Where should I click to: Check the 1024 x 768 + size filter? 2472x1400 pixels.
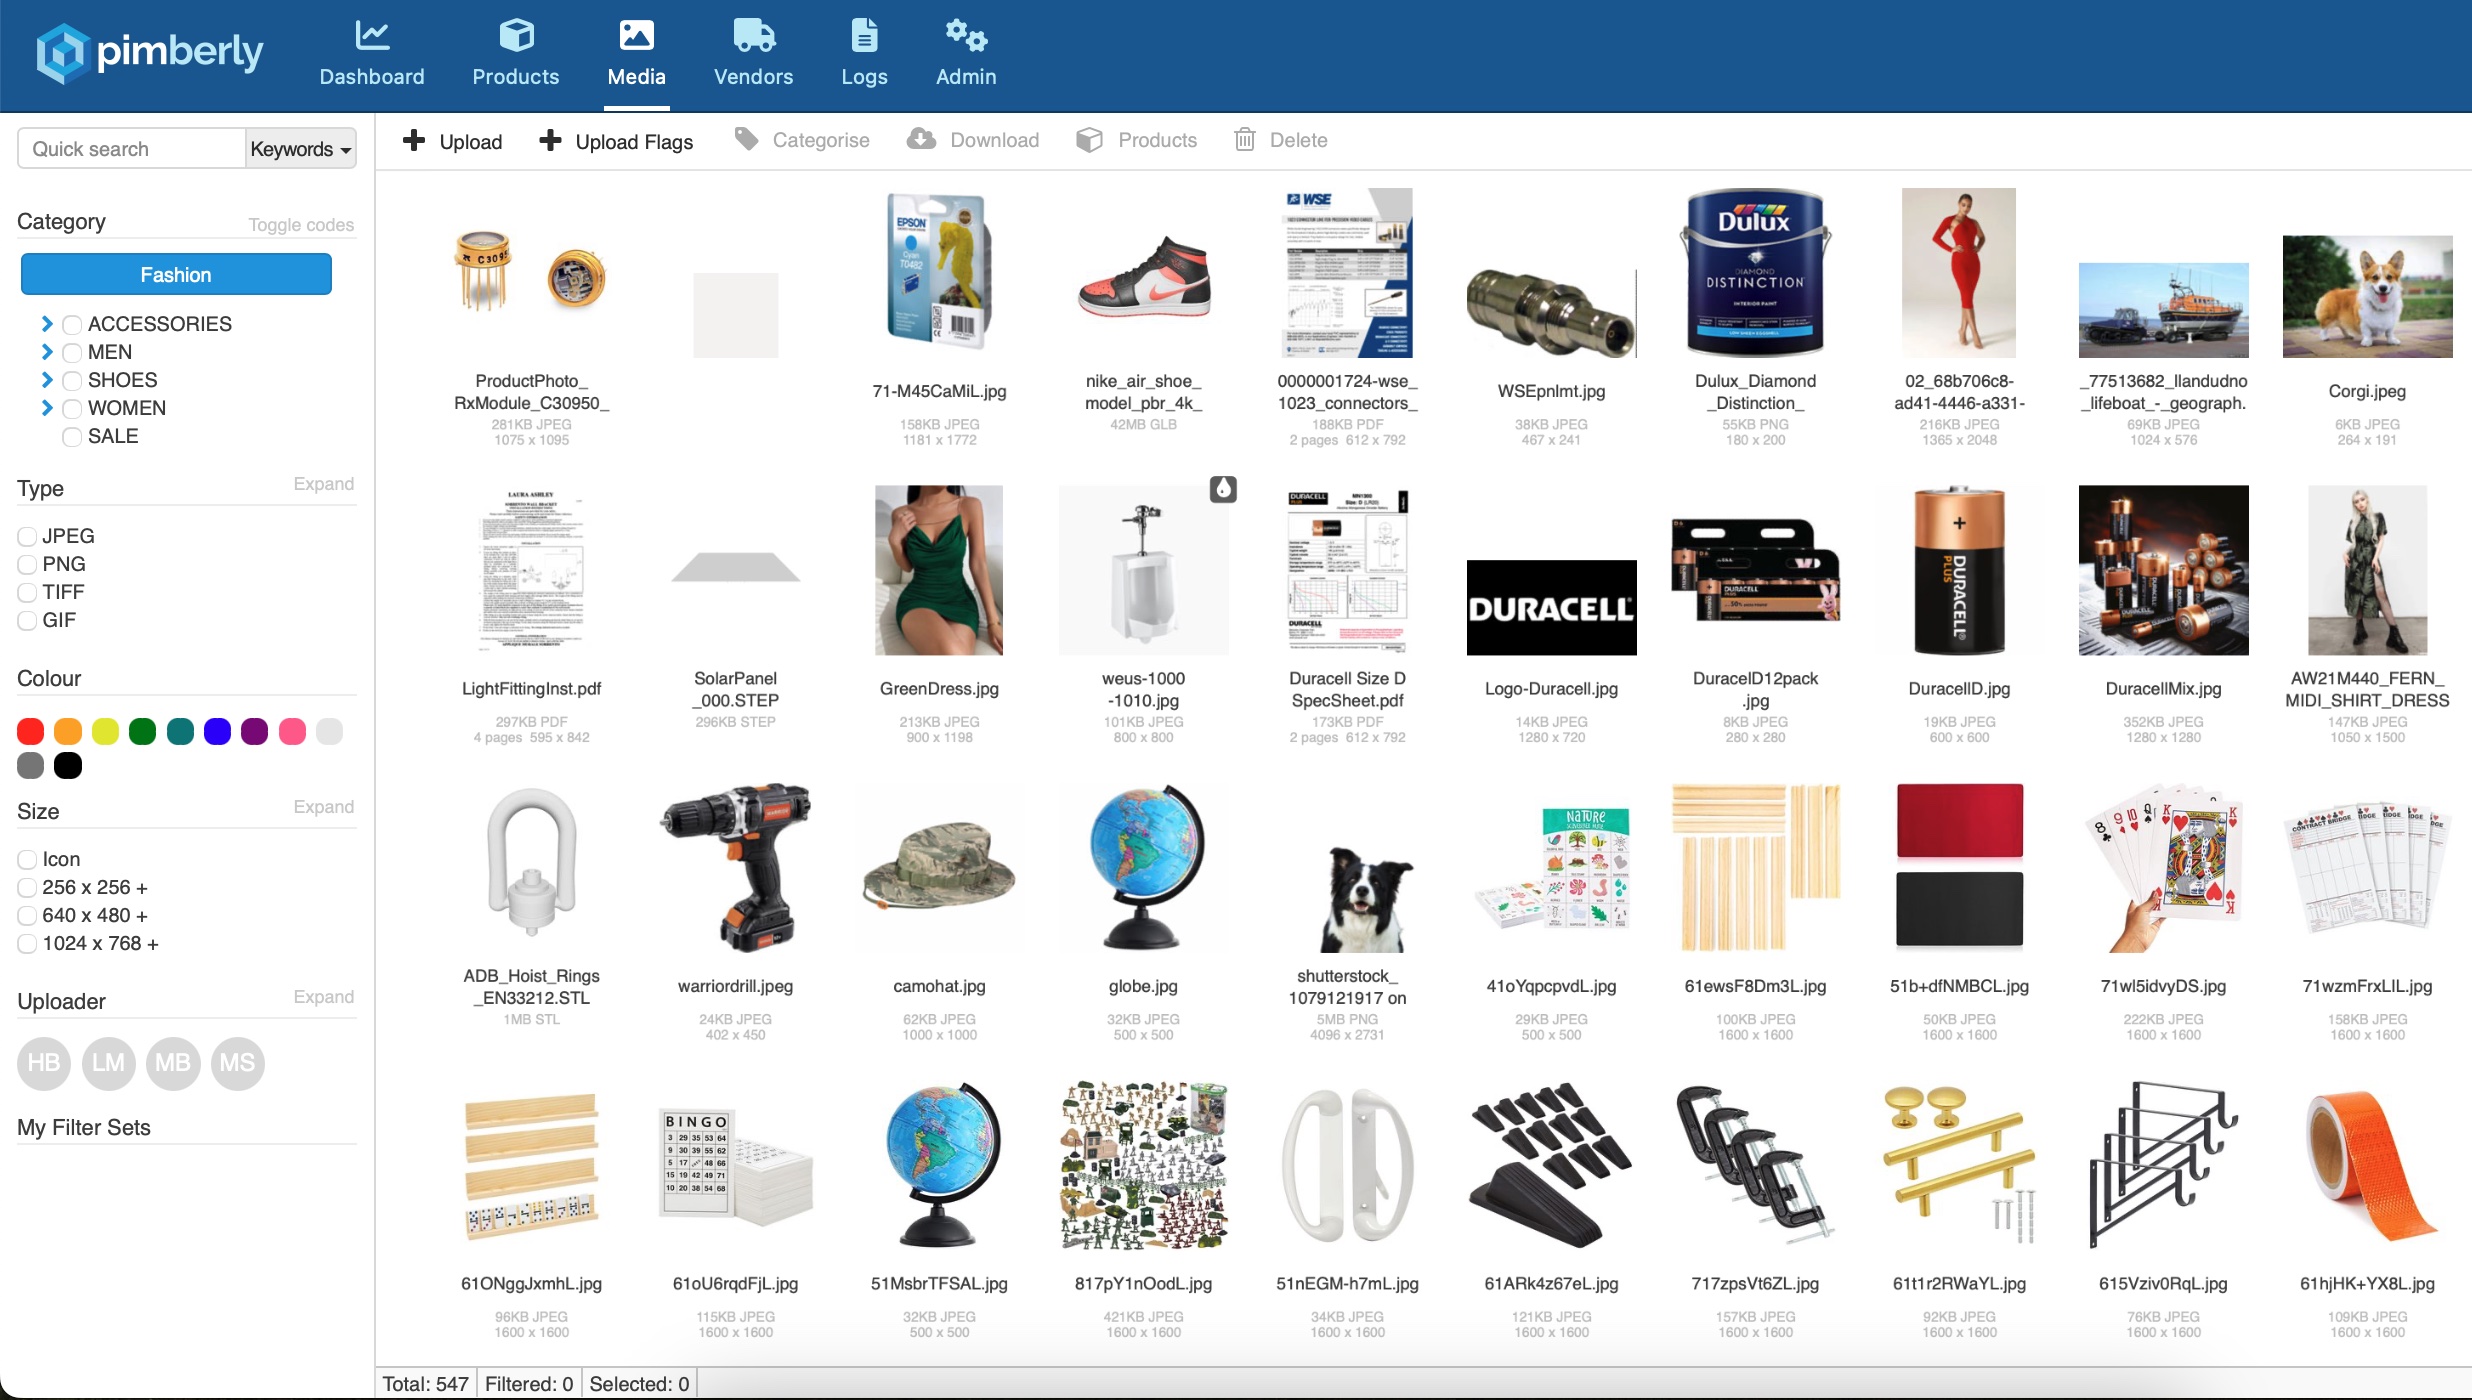27,944
